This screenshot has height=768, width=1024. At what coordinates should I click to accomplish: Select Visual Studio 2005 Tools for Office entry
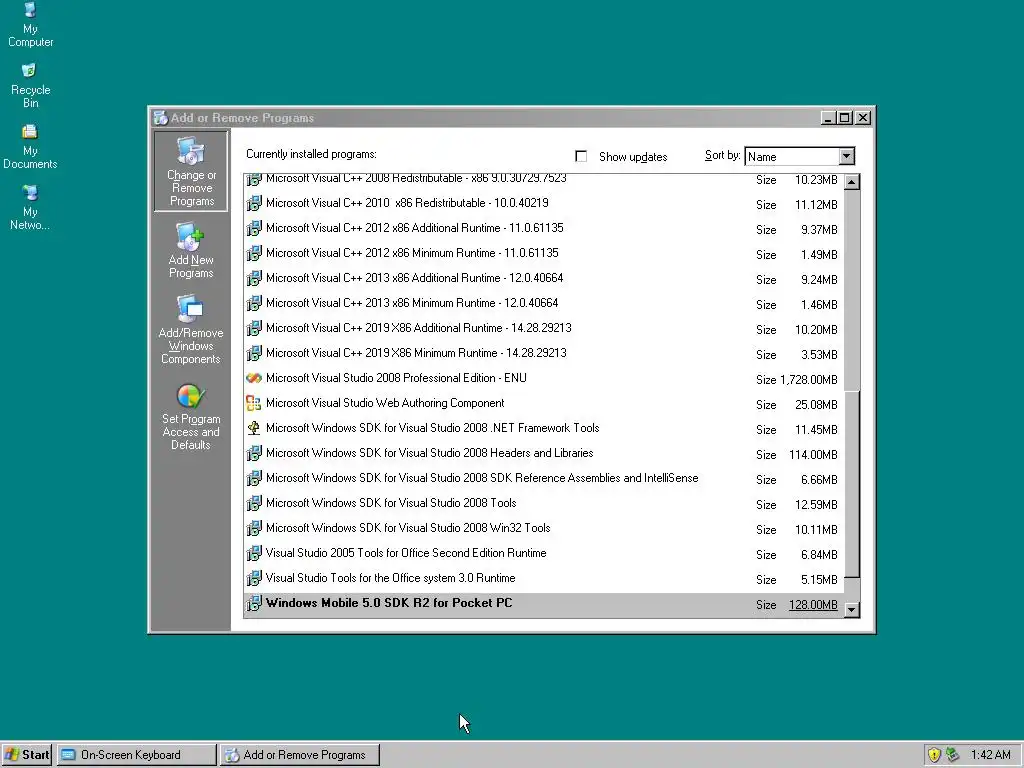[543, 554]
